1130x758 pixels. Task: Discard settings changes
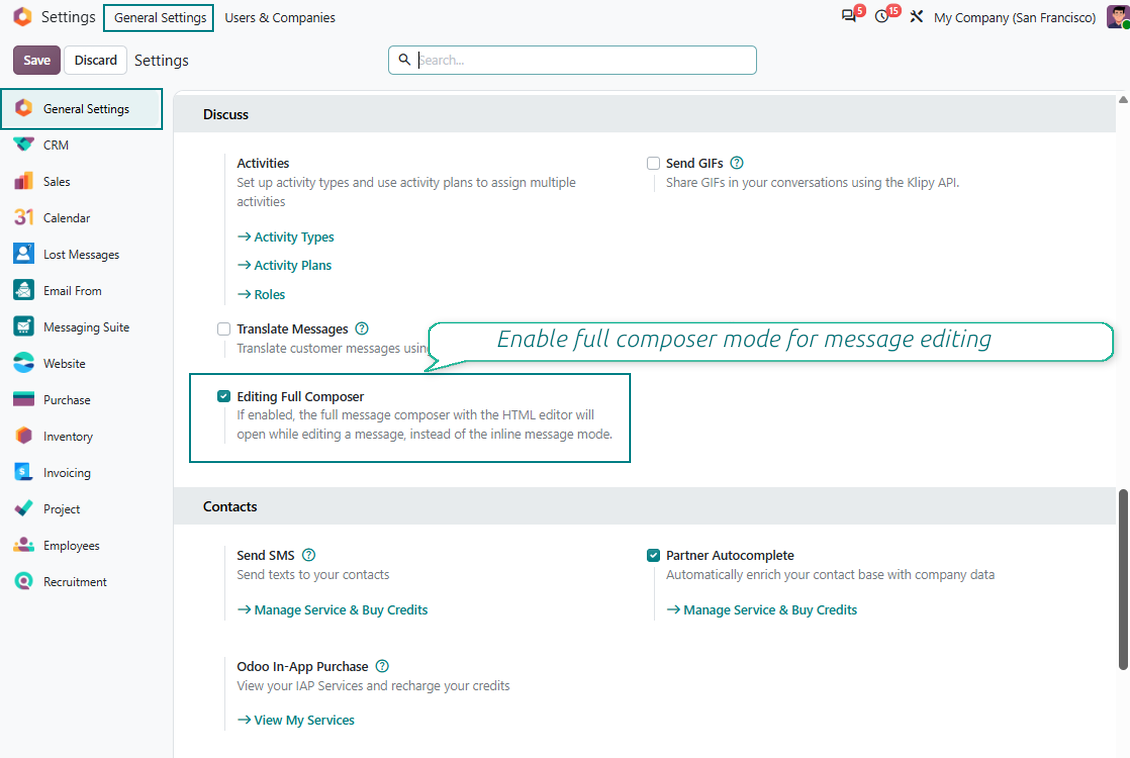pyautogui.click(x=95, y=60)
